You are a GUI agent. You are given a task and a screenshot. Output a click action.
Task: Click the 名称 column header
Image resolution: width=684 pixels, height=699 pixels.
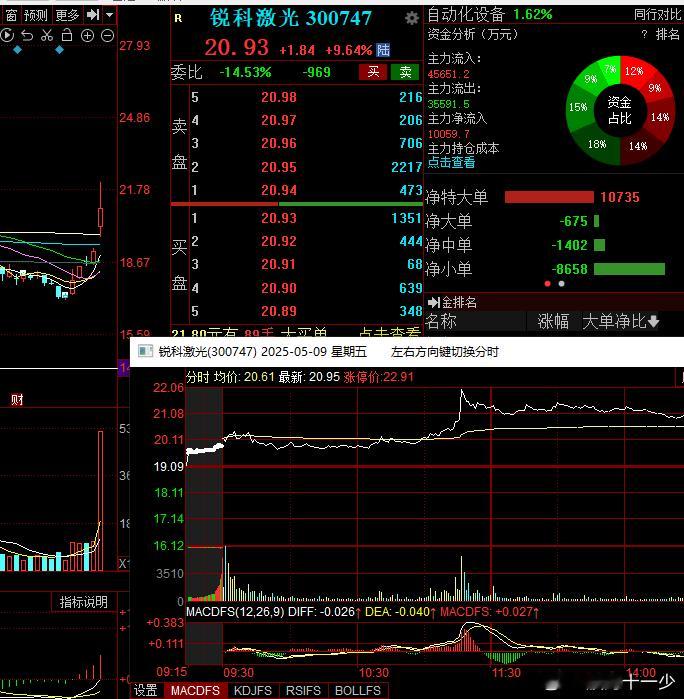[441, 321]
